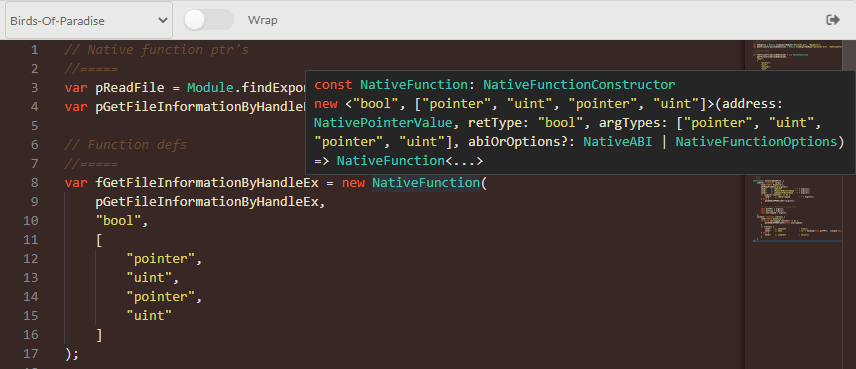
Task: Click the "pointer" string on line 12
Action: coord(160,259)
